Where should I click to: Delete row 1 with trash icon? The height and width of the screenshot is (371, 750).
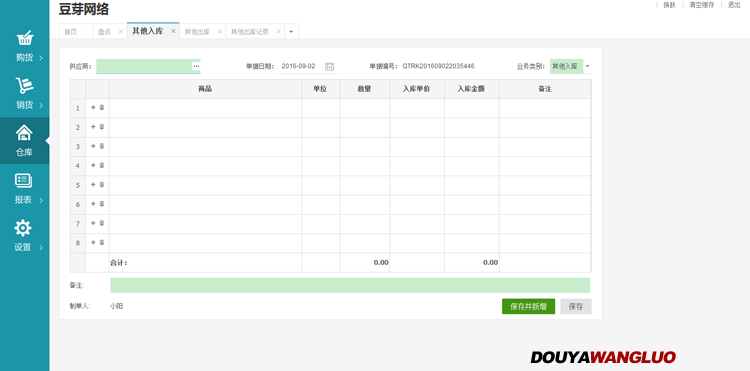point(102,108)
